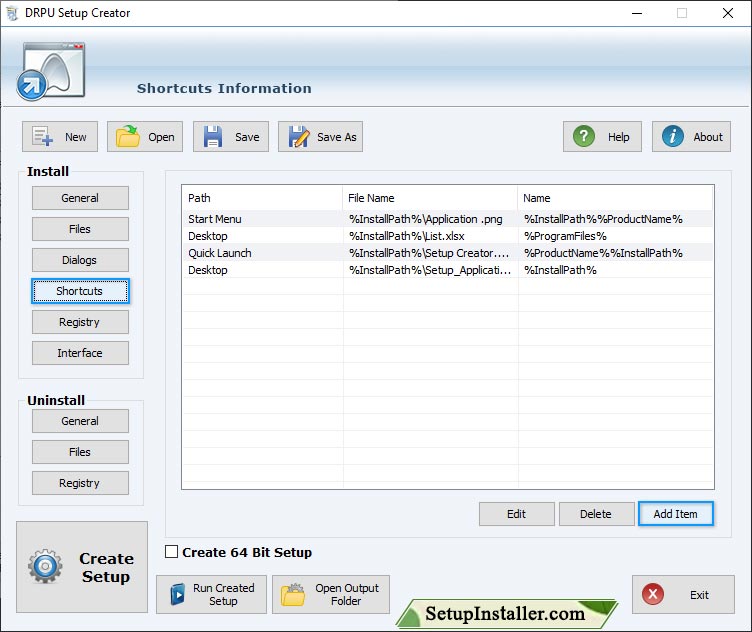The image size is (752, 632).
Task: Go to the Interface section
Action: [80, 353]
